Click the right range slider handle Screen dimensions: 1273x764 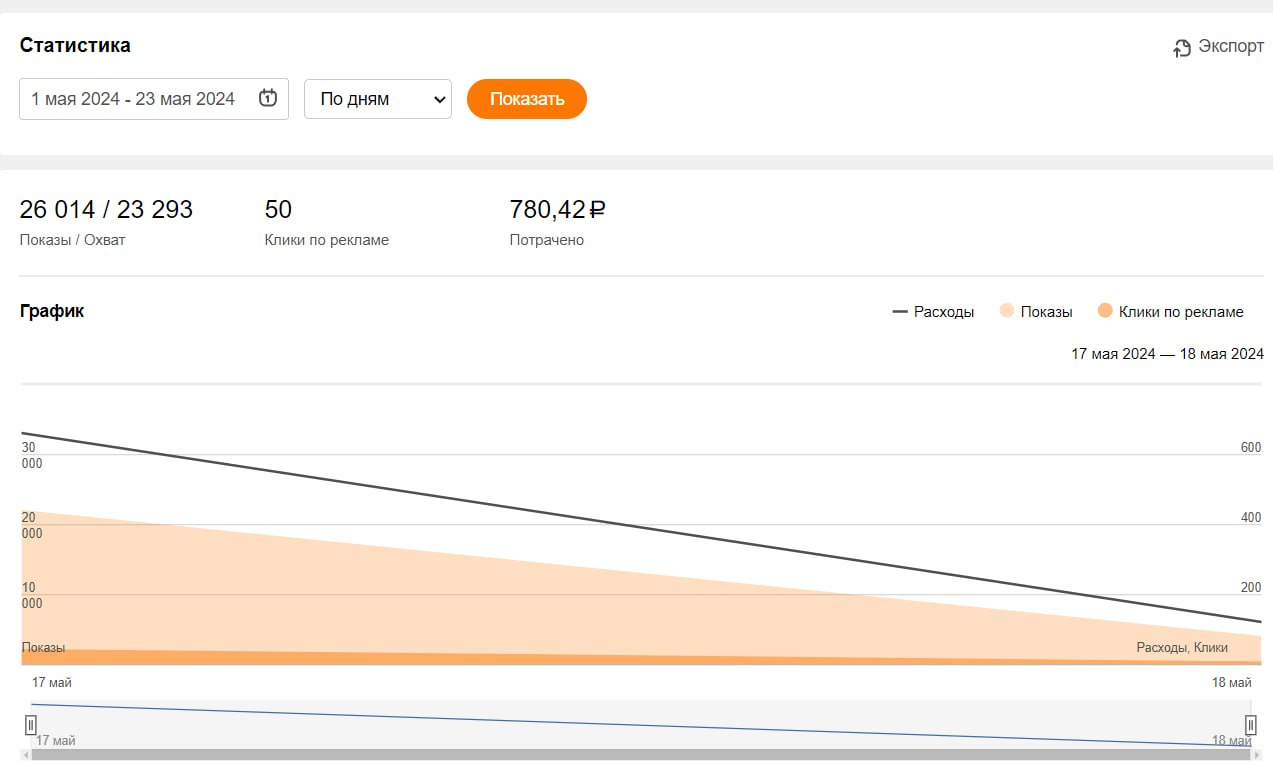coord(1250,725)
